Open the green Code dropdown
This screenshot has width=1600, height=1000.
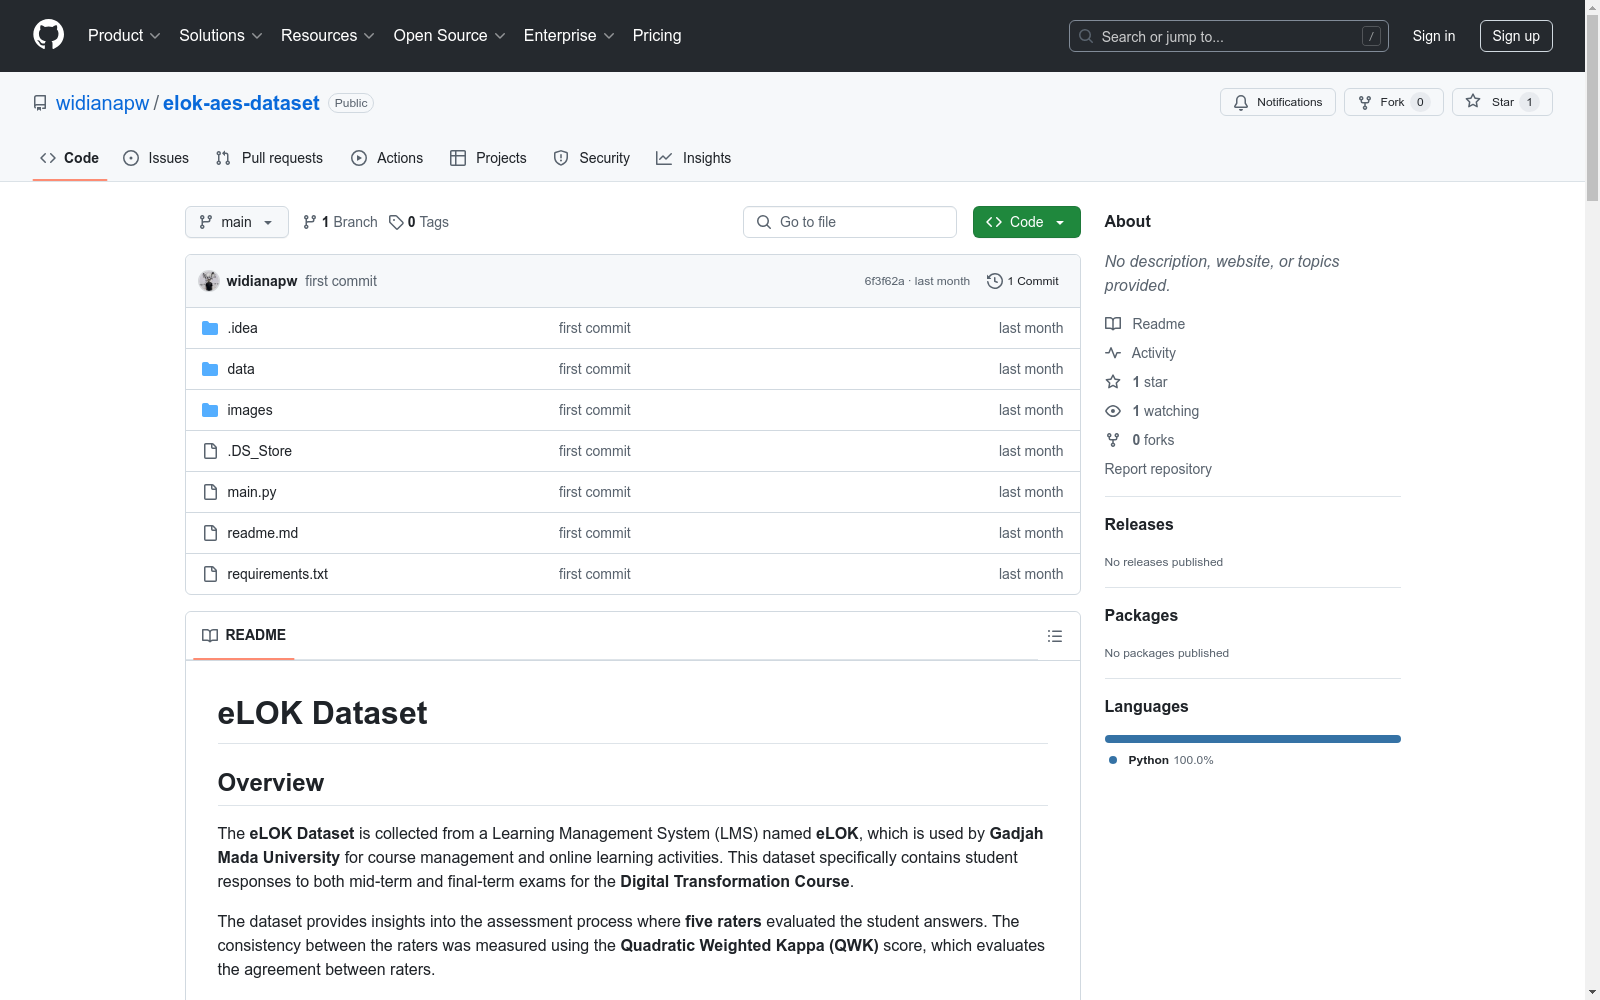(x=1026, y=222)
